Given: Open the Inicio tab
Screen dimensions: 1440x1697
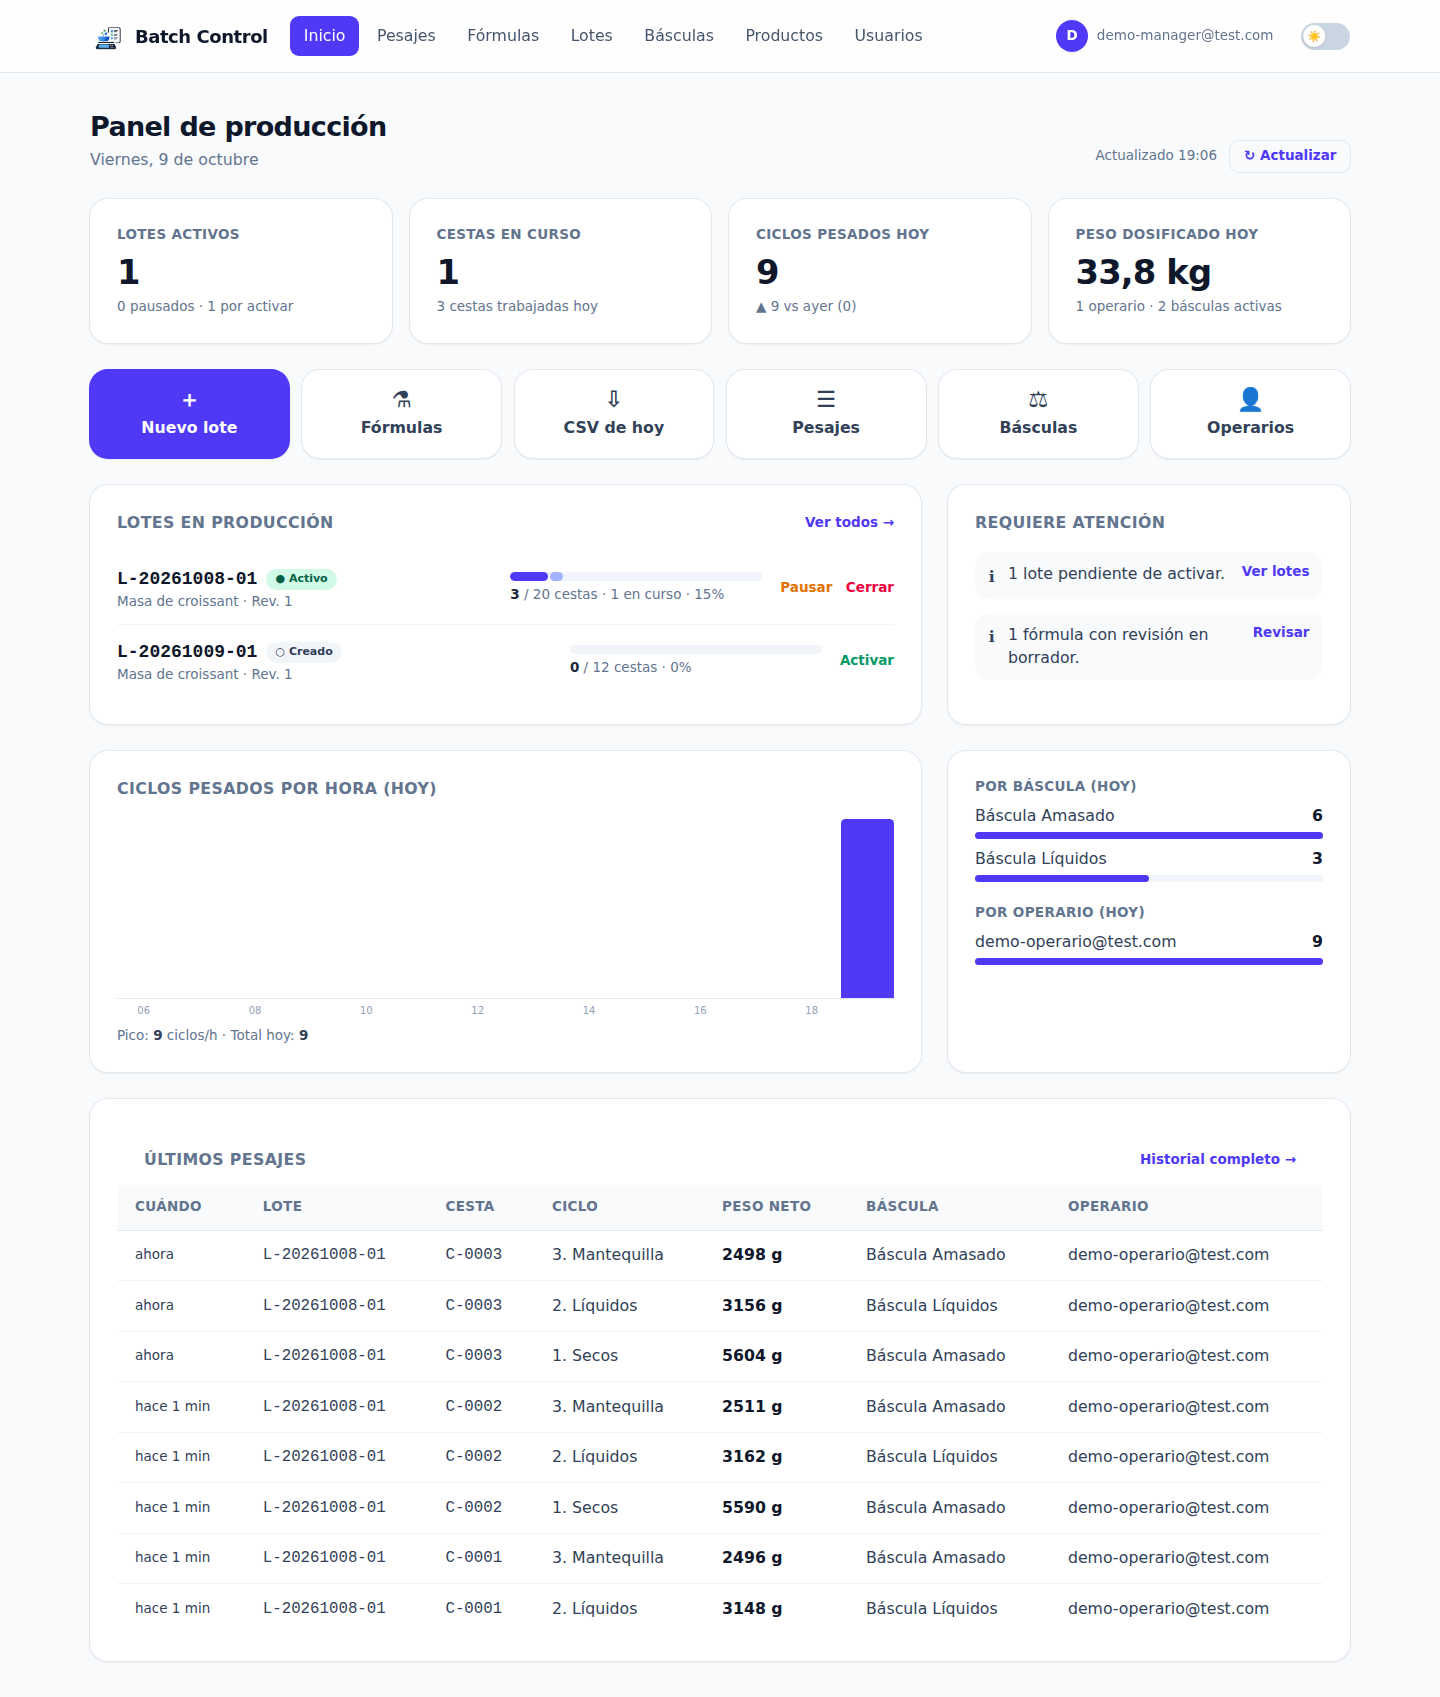Looking at the screenshot, I should tap(324, 36).
